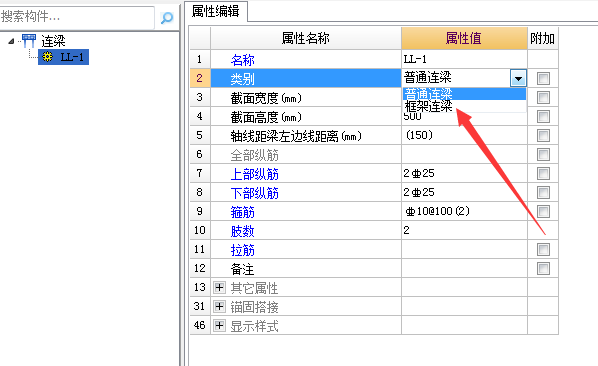Choose 普通连梁 from the dropdown list
The height and width of the screenshot is (366, 598).
click(x=465, y=94)
